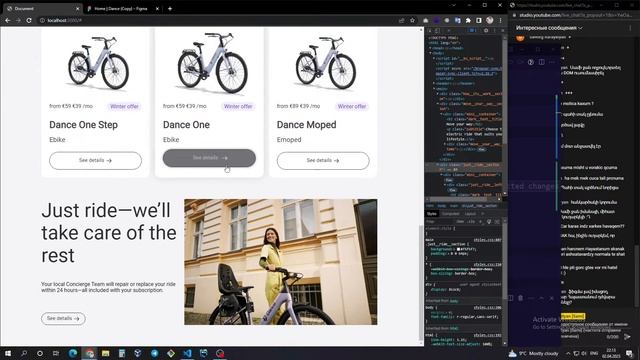Open the Computed tab in DevTools
This screenshot has height=360, width=640.
click(x=451, y=214)
